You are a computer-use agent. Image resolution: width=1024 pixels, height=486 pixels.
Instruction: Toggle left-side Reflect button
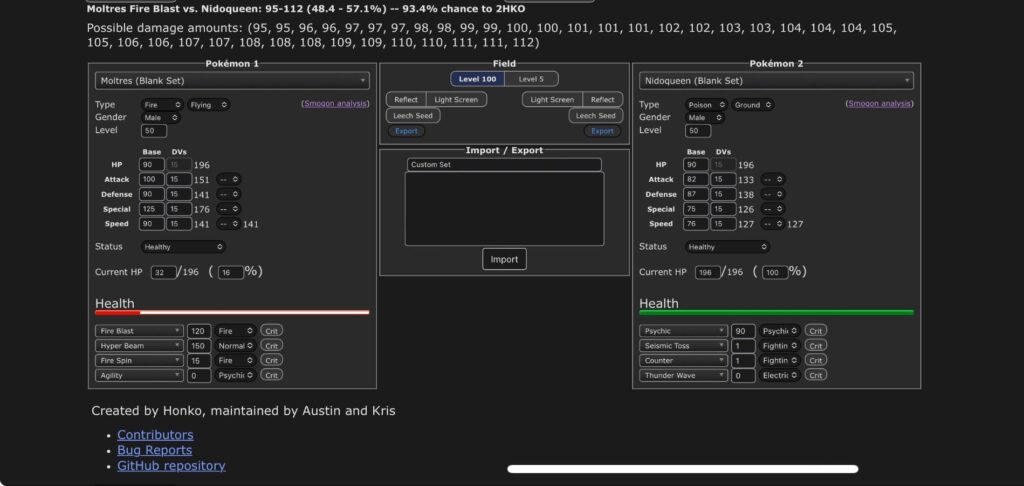pos(406,100)
